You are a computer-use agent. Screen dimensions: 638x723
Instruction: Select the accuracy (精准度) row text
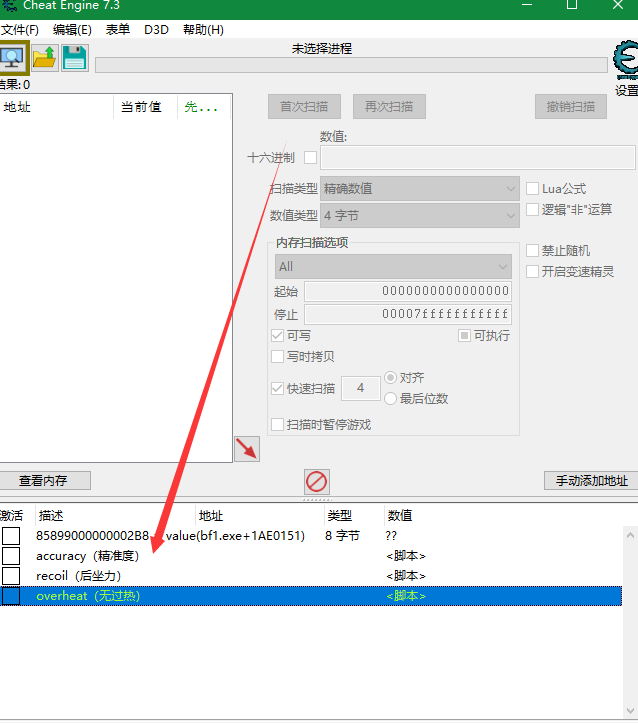pyautogui.click(x=88, y=556)
